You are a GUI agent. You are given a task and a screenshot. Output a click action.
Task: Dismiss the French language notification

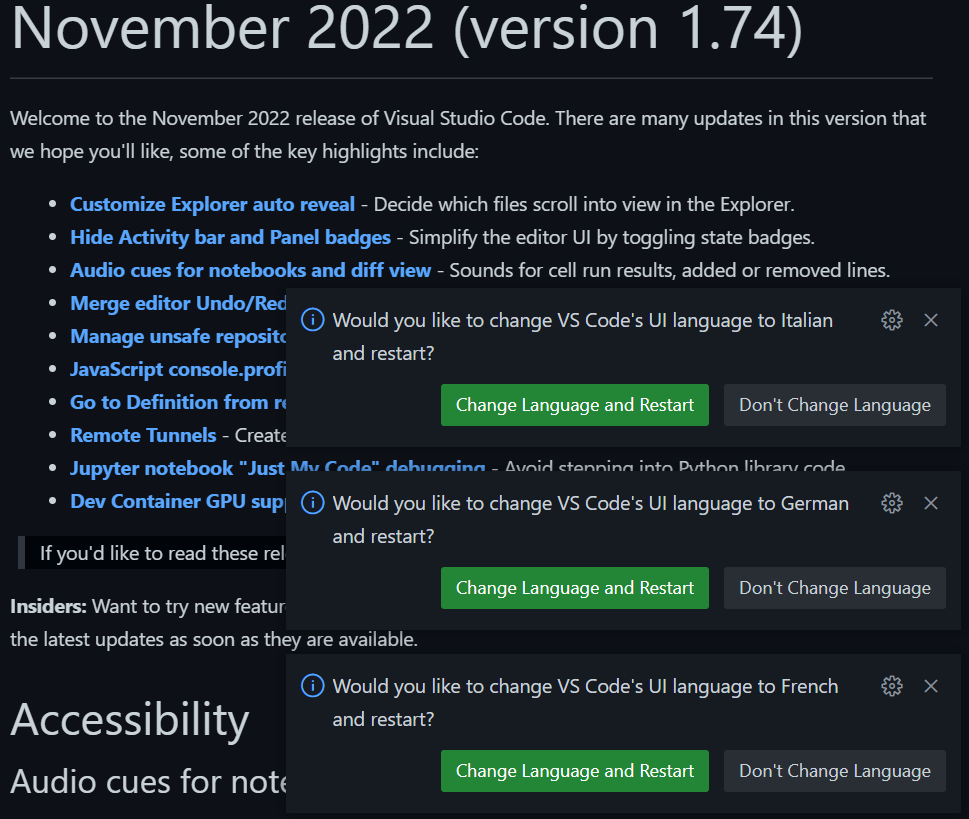click(931, 686)
